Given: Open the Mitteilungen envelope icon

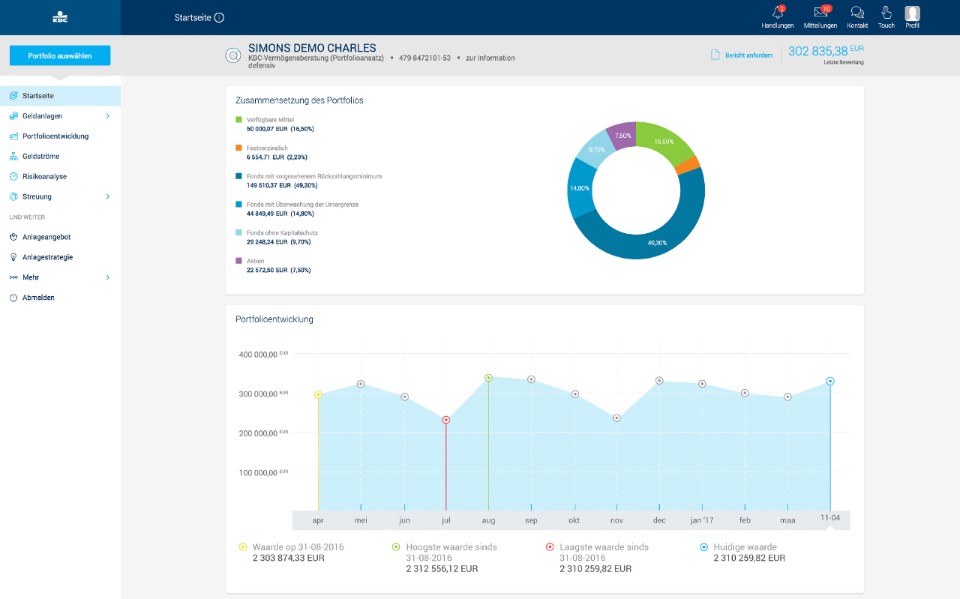Looking at the screenshot, I should click(x=820, y=13).
